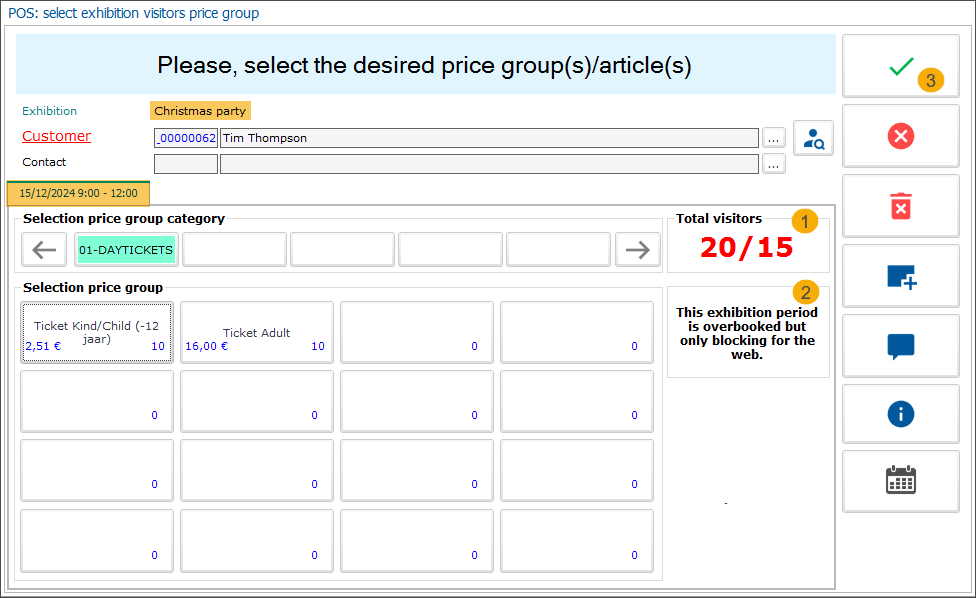
Task: Click the red trash delete icon
Action: click(x=901, y=206)
